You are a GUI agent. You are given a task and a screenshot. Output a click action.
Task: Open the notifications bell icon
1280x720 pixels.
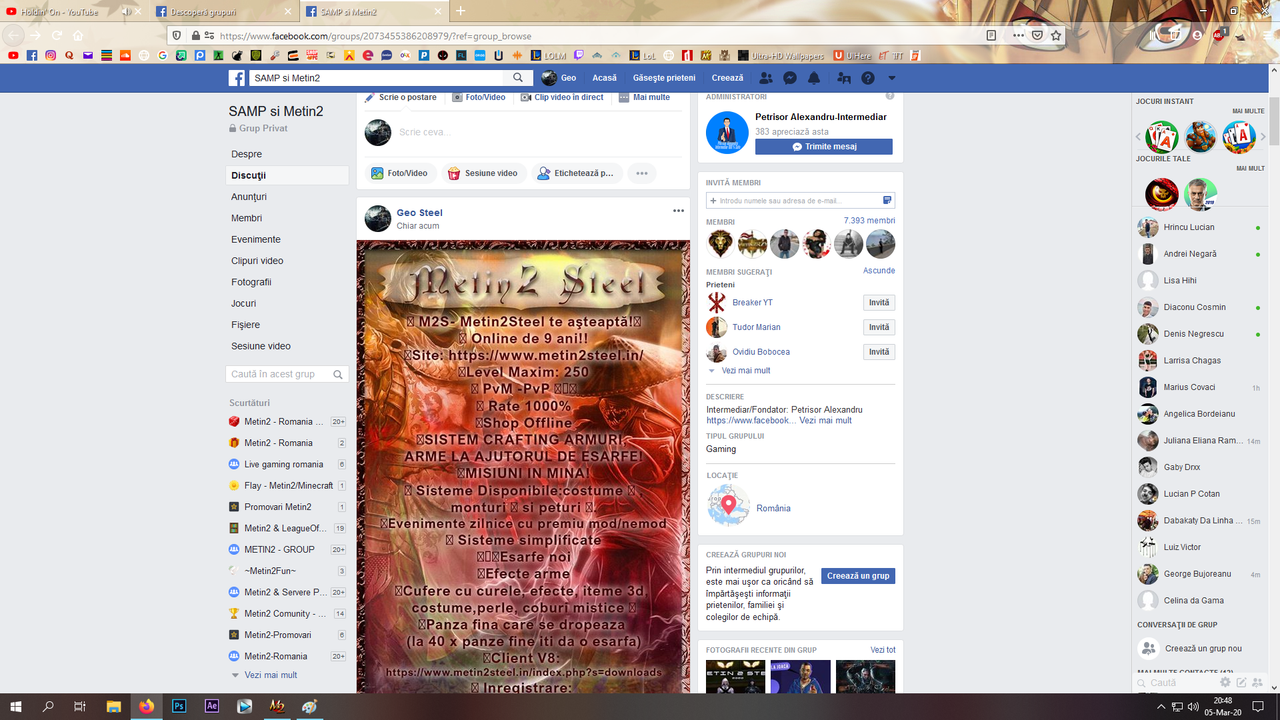[814, 78]
